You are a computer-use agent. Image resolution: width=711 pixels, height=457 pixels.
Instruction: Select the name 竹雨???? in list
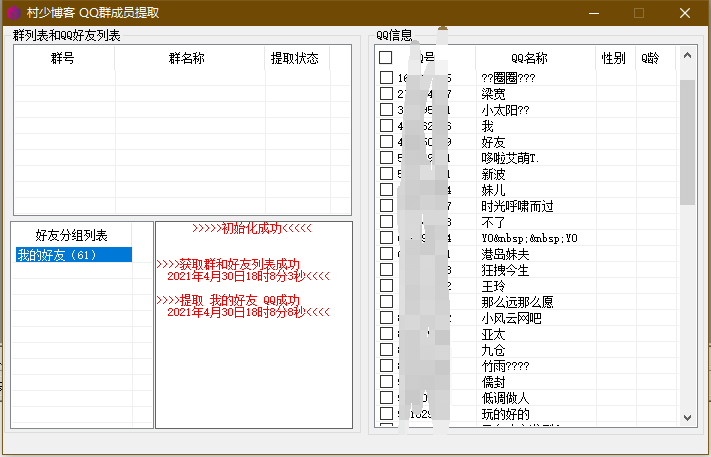pyautogui.click(x=505, y=366)
